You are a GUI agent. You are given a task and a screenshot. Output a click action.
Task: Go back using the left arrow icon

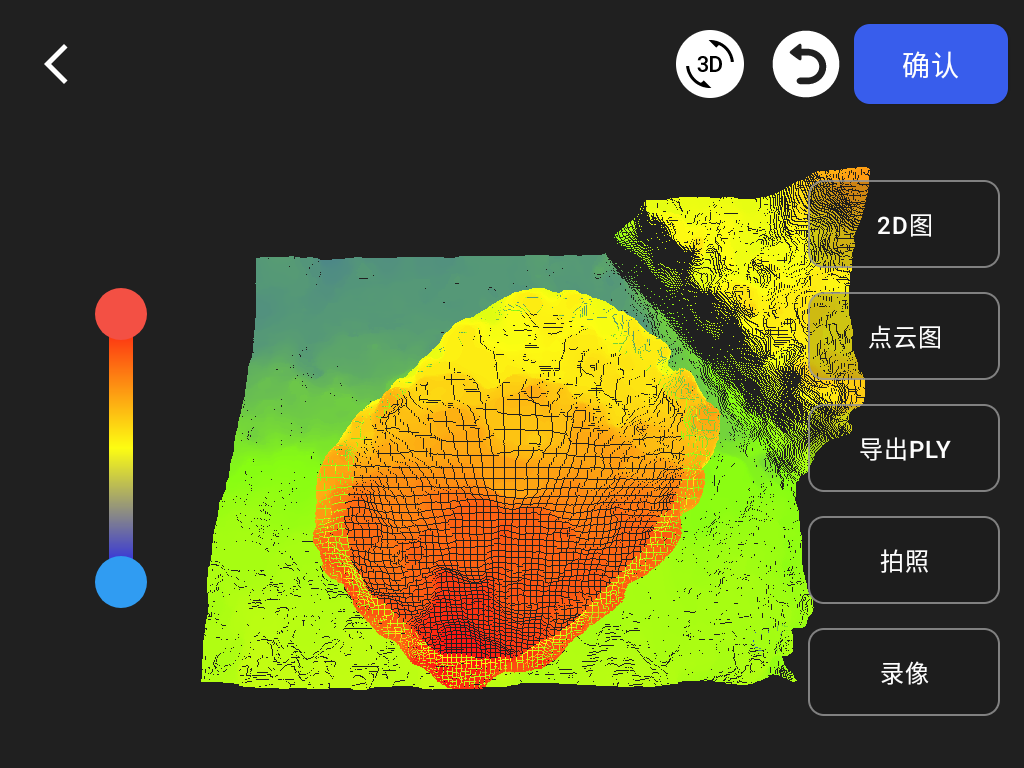click(57, 64)
